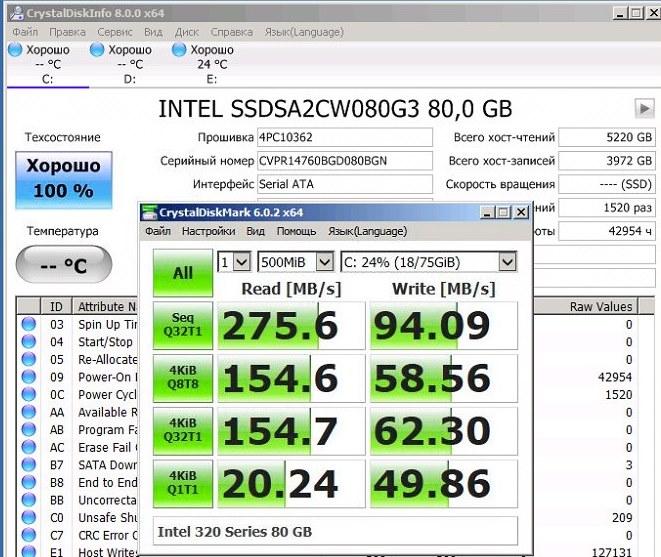The width and height of the screenshot is (661, 557).
Task: Click total host reads value 5220 GB
Action: pos(607,137)
